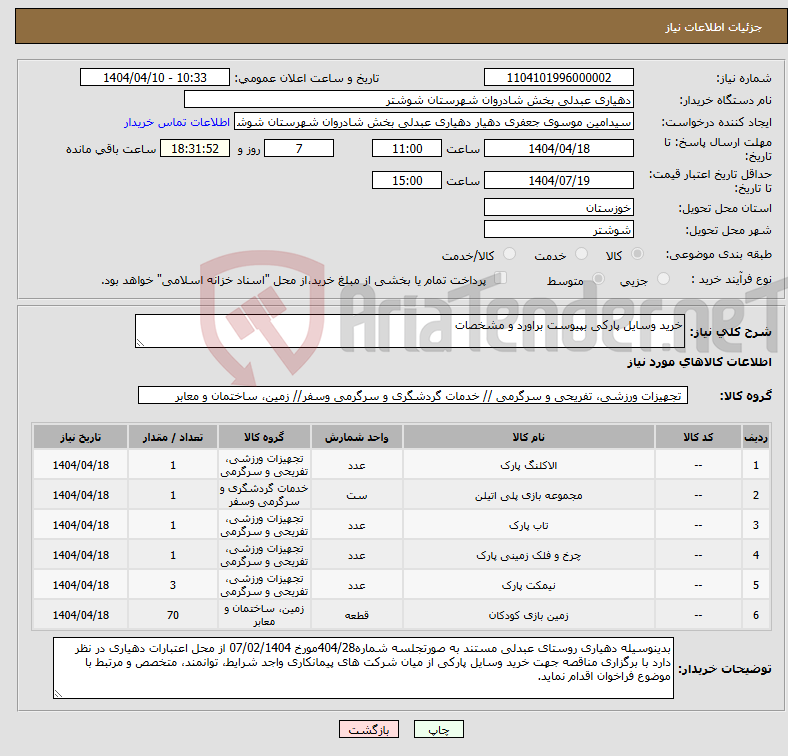788x756 pixels.
Task: Click the remaining time field 18:31:52
Action: [195, 148]
